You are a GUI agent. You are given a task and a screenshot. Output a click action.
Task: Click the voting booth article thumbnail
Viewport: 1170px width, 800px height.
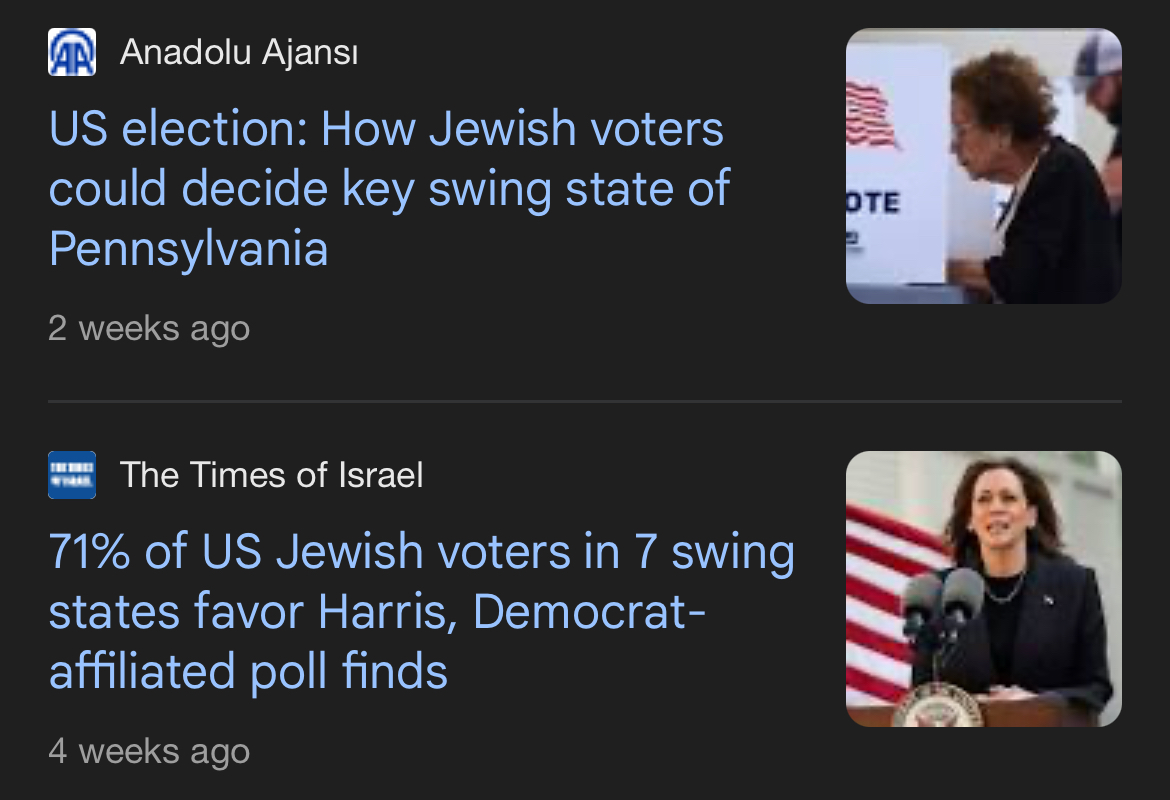(x=983, y=166)
